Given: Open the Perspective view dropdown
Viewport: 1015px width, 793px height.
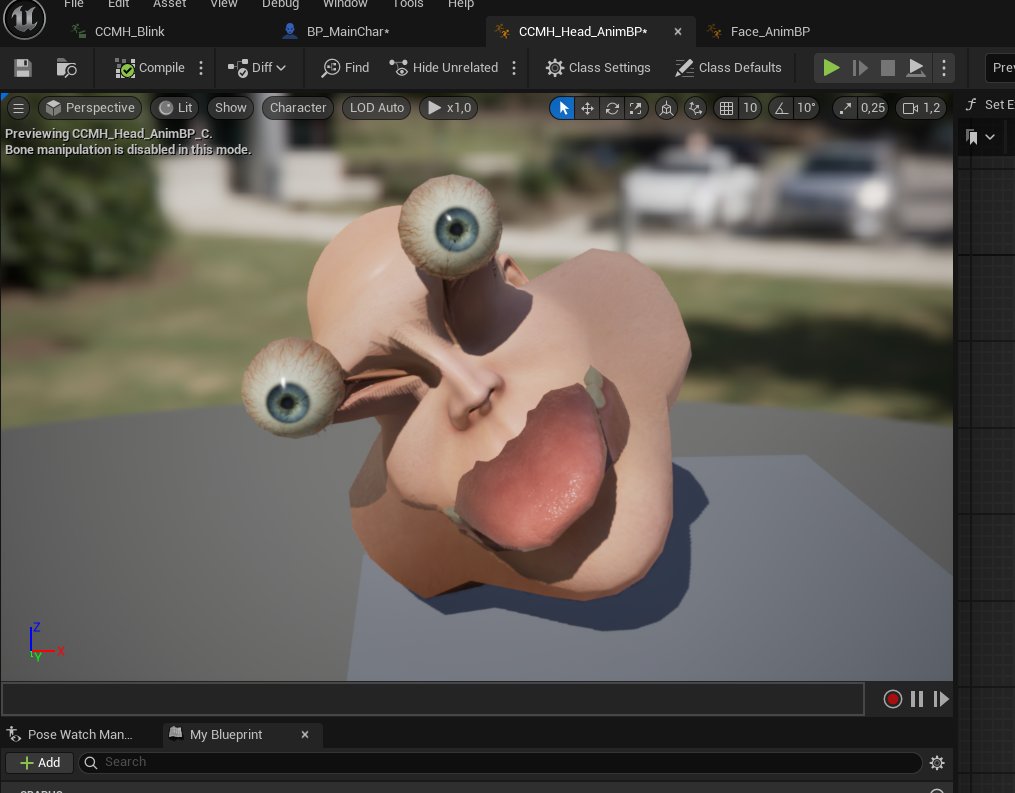Looking at the screenshot, I should [x=90, y=107].
